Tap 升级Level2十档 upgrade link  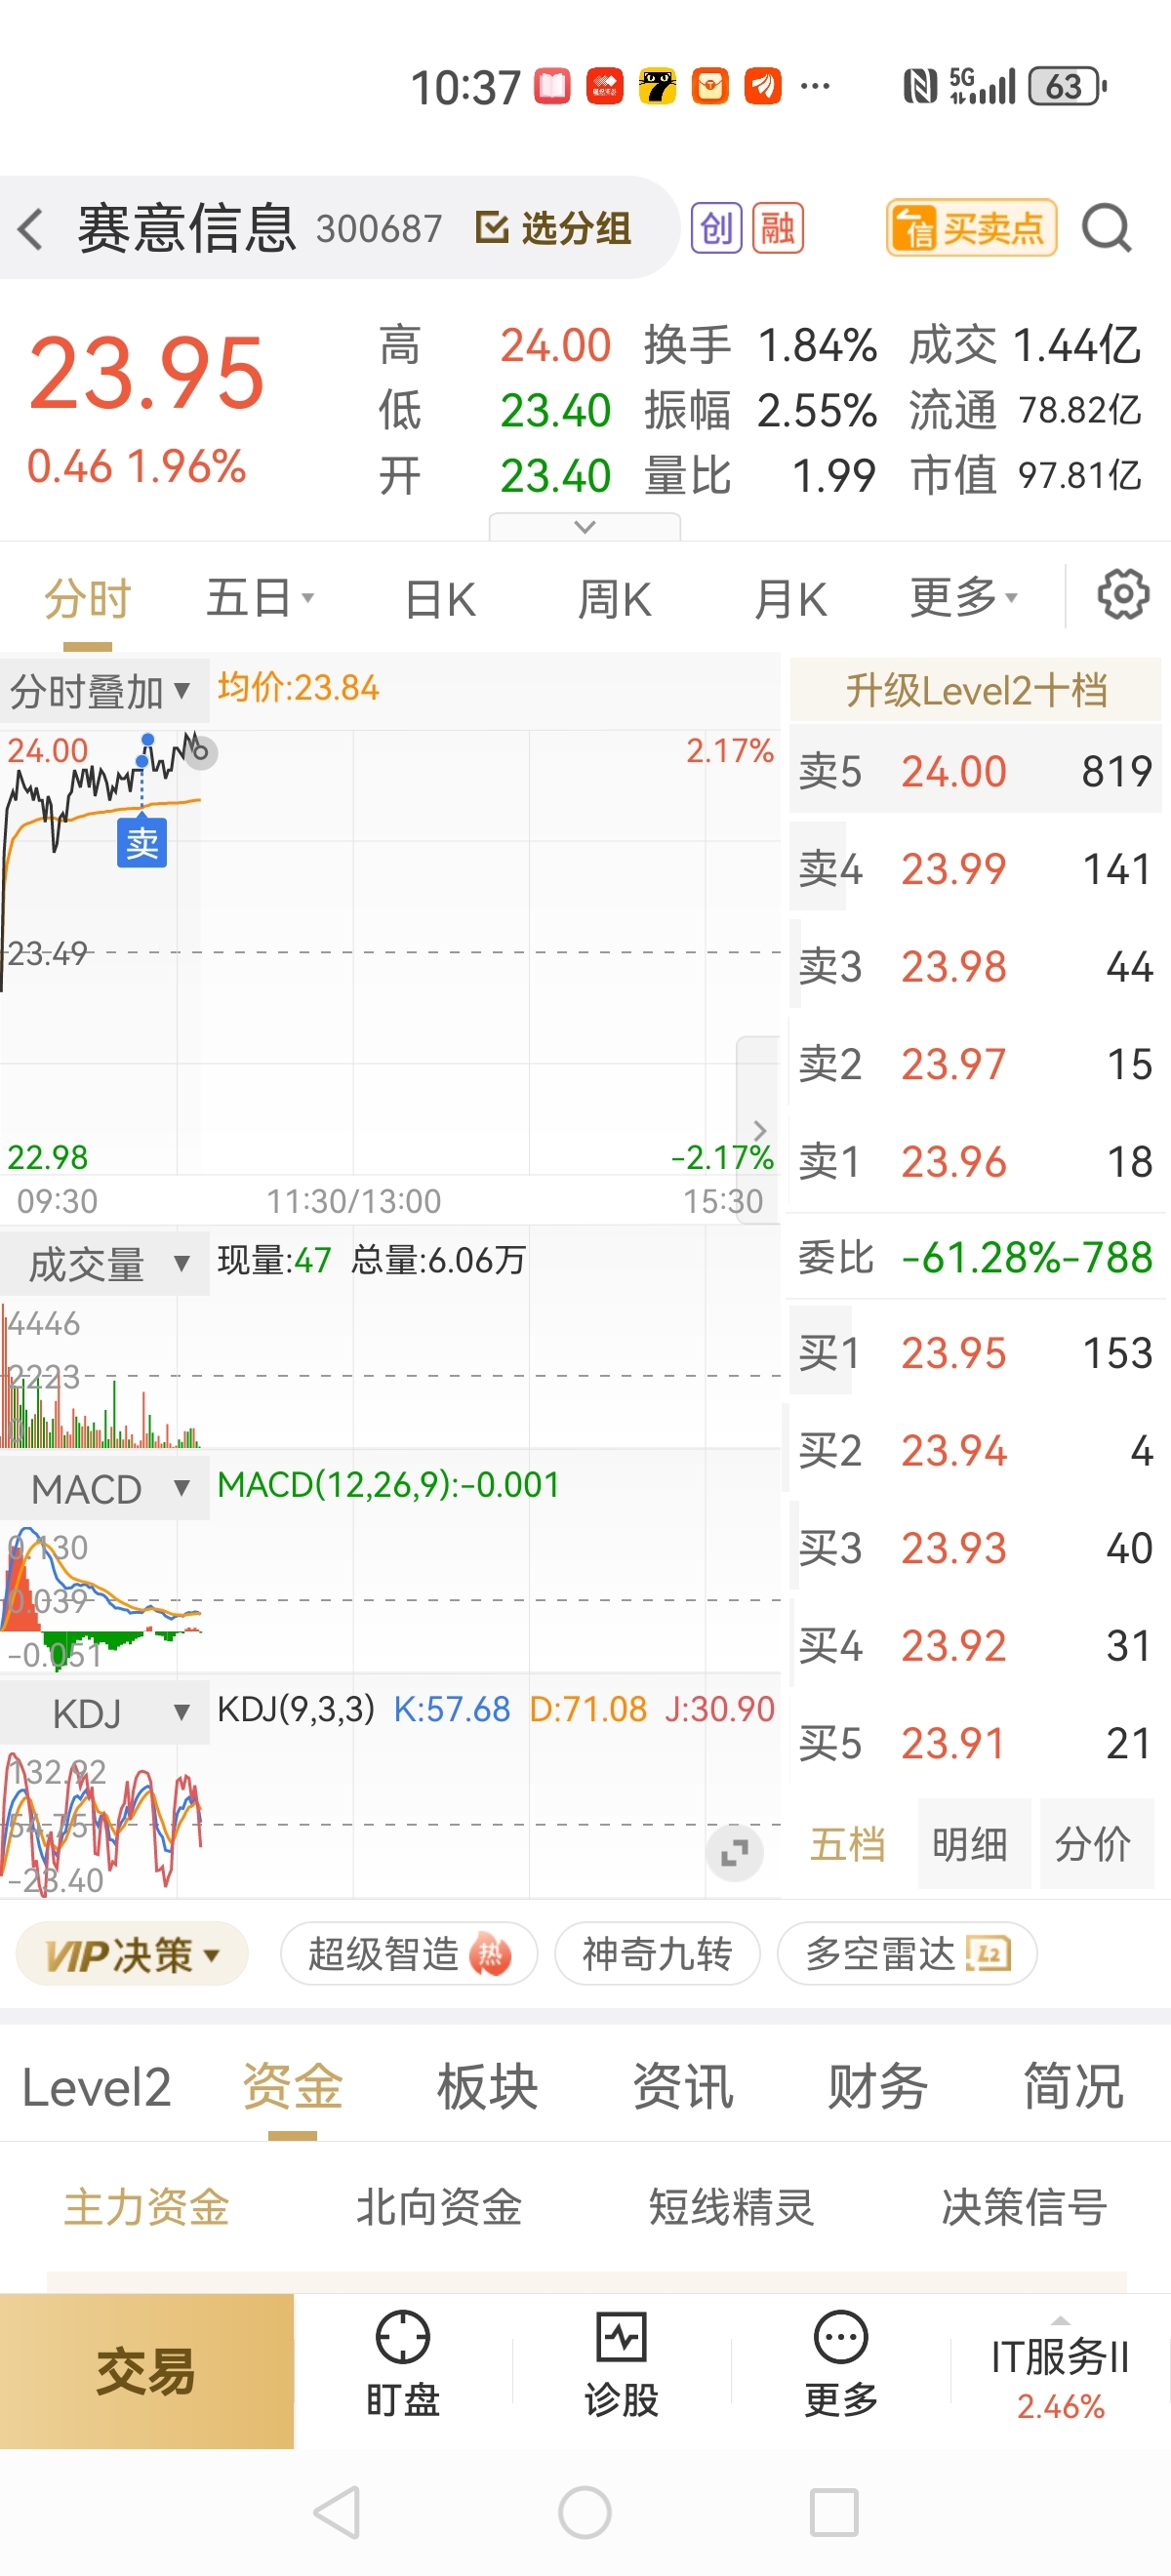976,690
